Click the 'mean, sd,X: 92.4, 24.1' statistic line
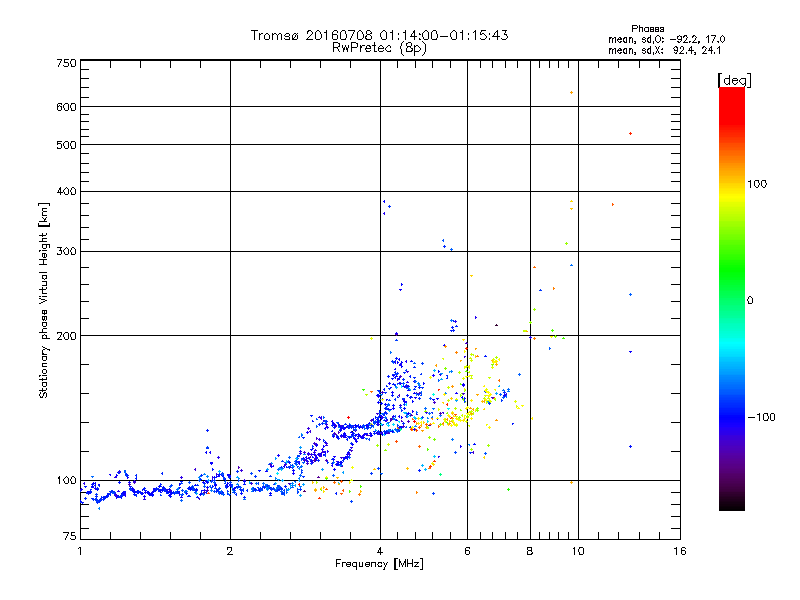Screen dimensions: 800x600 (664, 50)
